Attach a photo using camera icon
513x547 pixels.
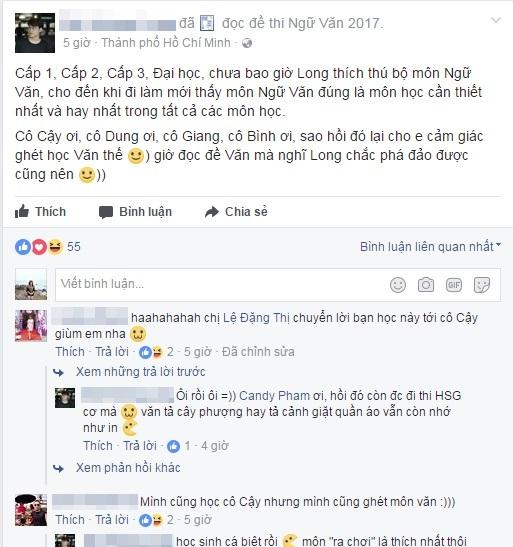pos(426,285)
